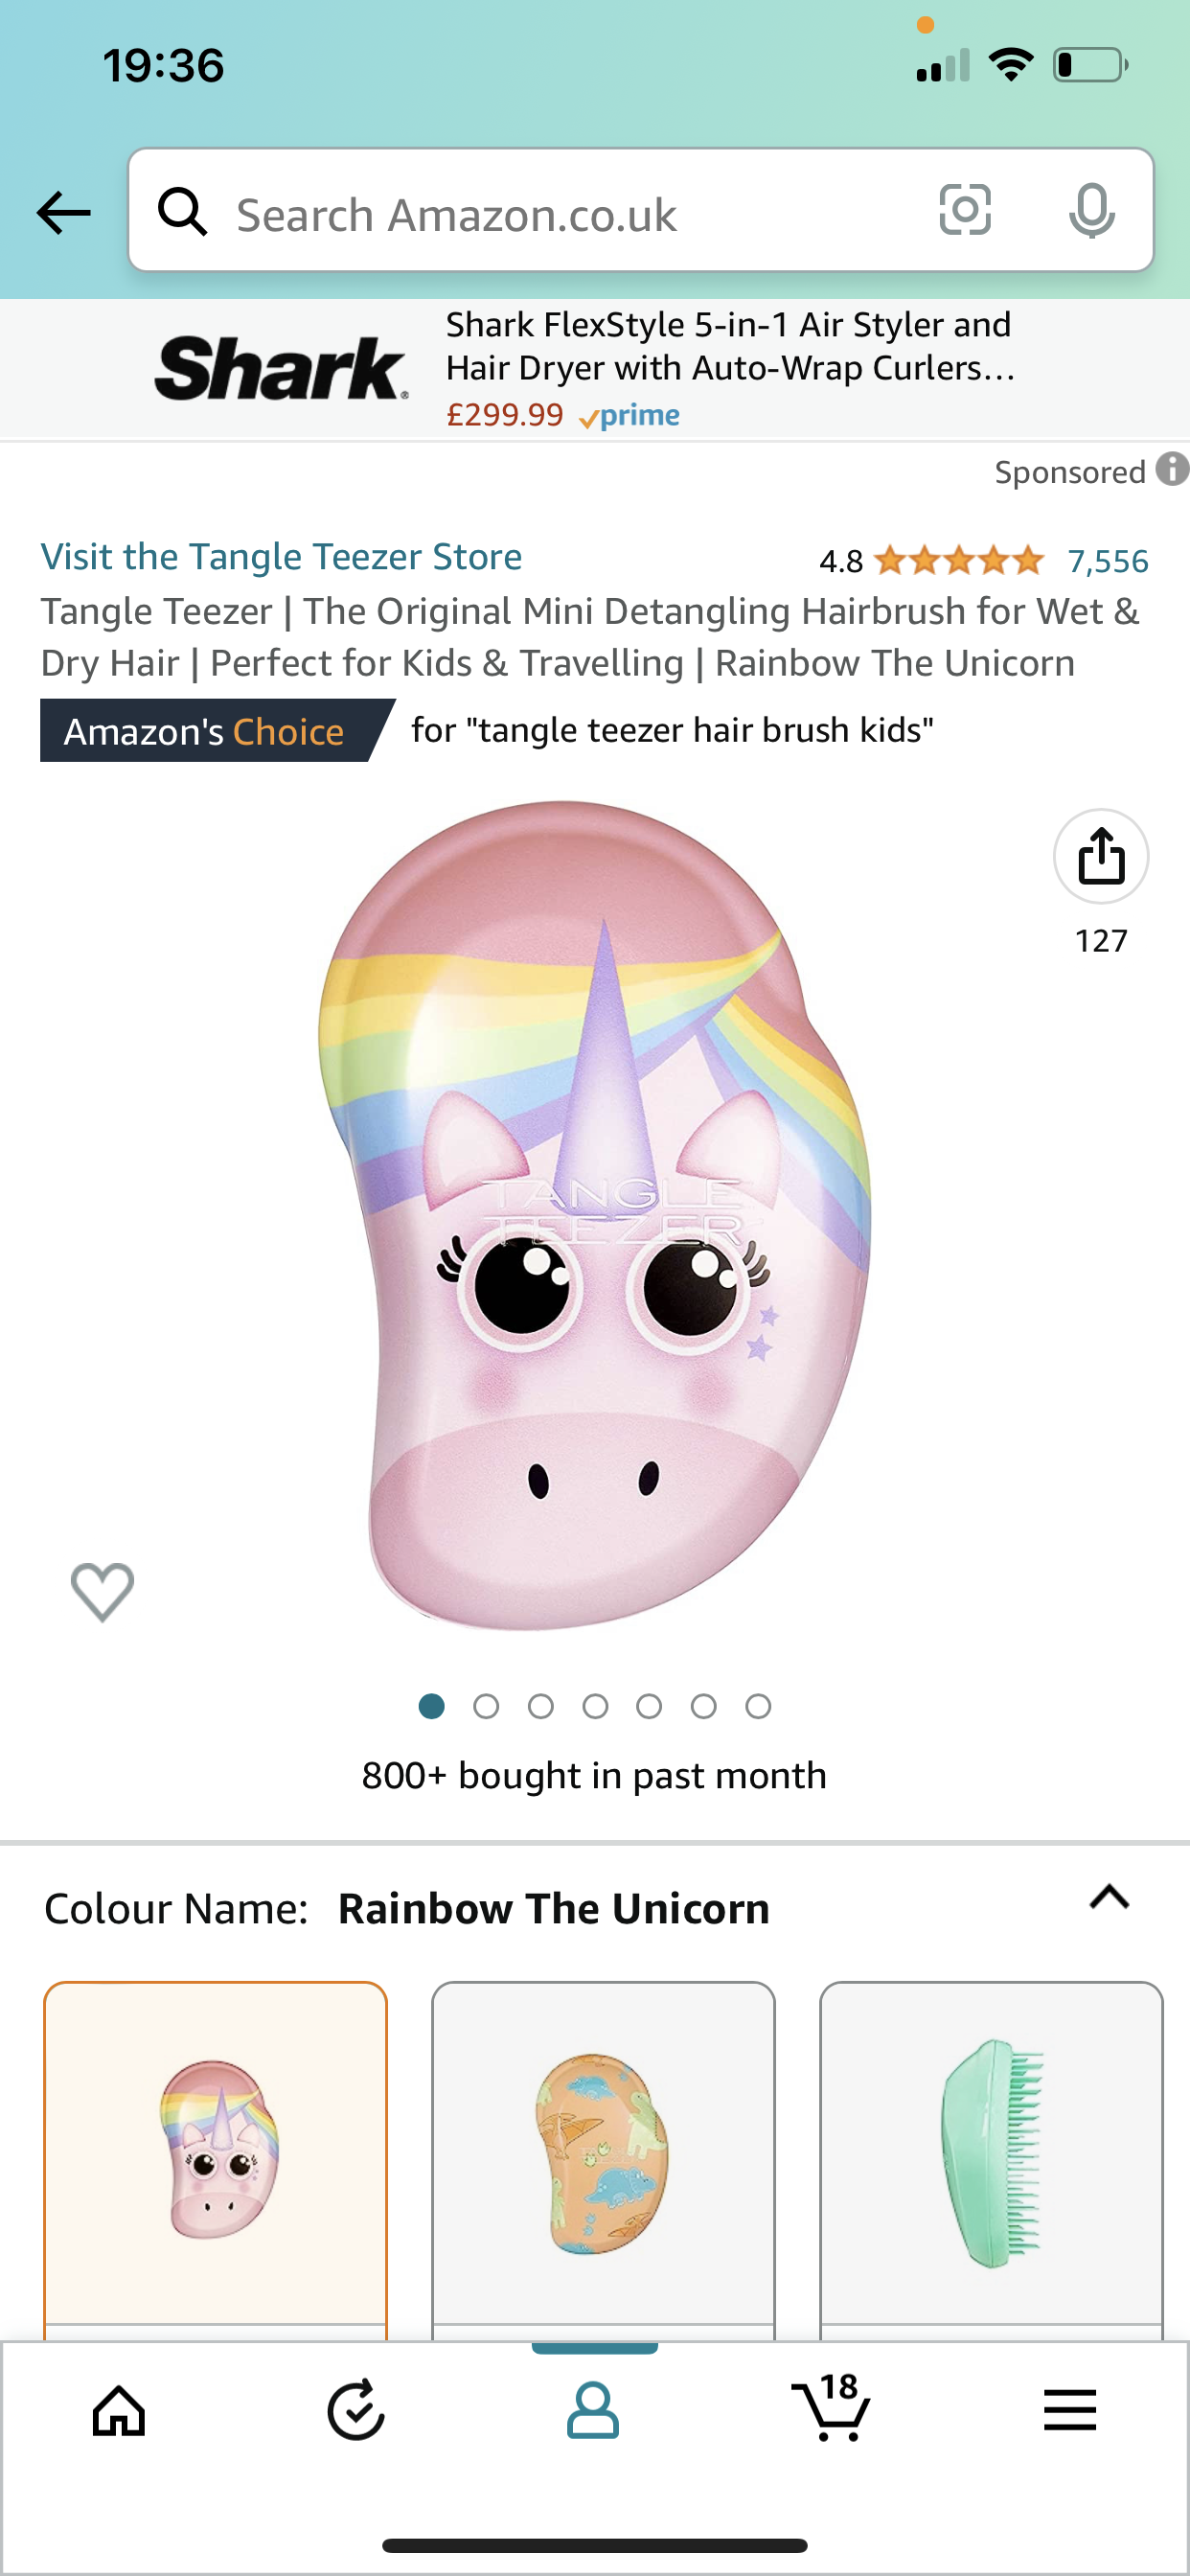The width and height of the screenshot is (1190, 2576).
Task: Open camera lens search
Action: [965, 211]
